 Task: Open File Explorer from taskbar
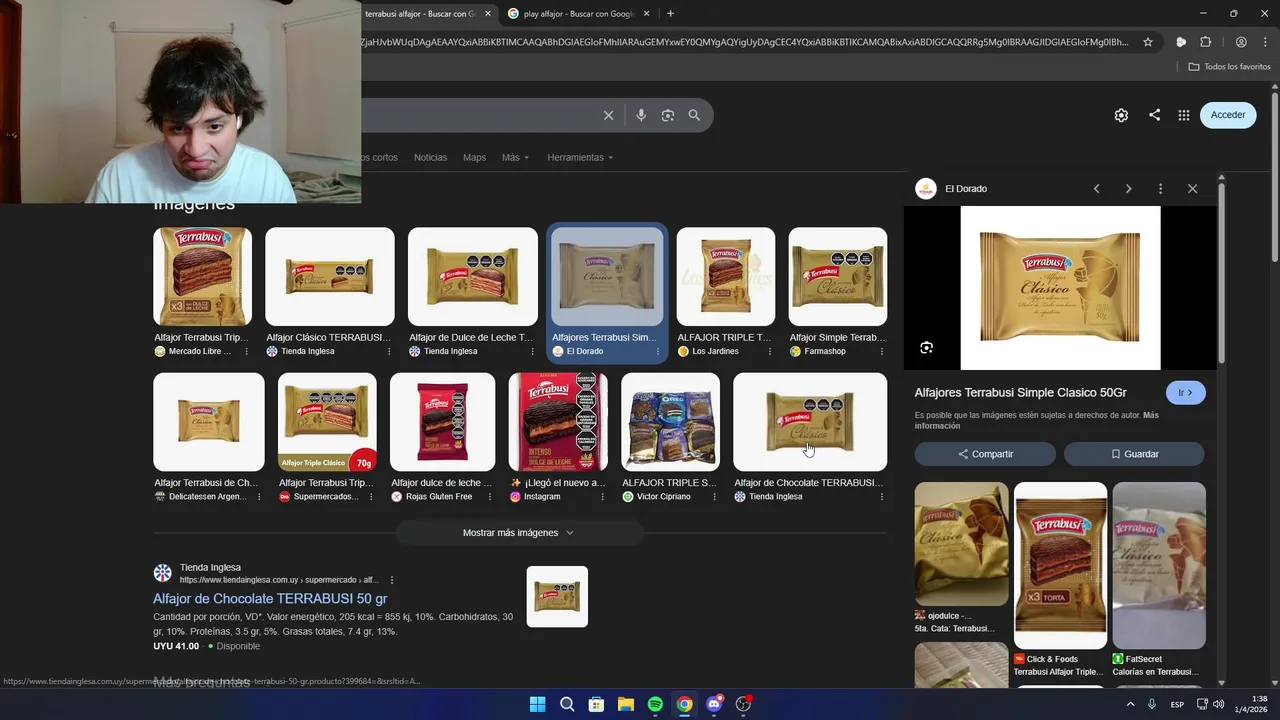tap(626, 704)
